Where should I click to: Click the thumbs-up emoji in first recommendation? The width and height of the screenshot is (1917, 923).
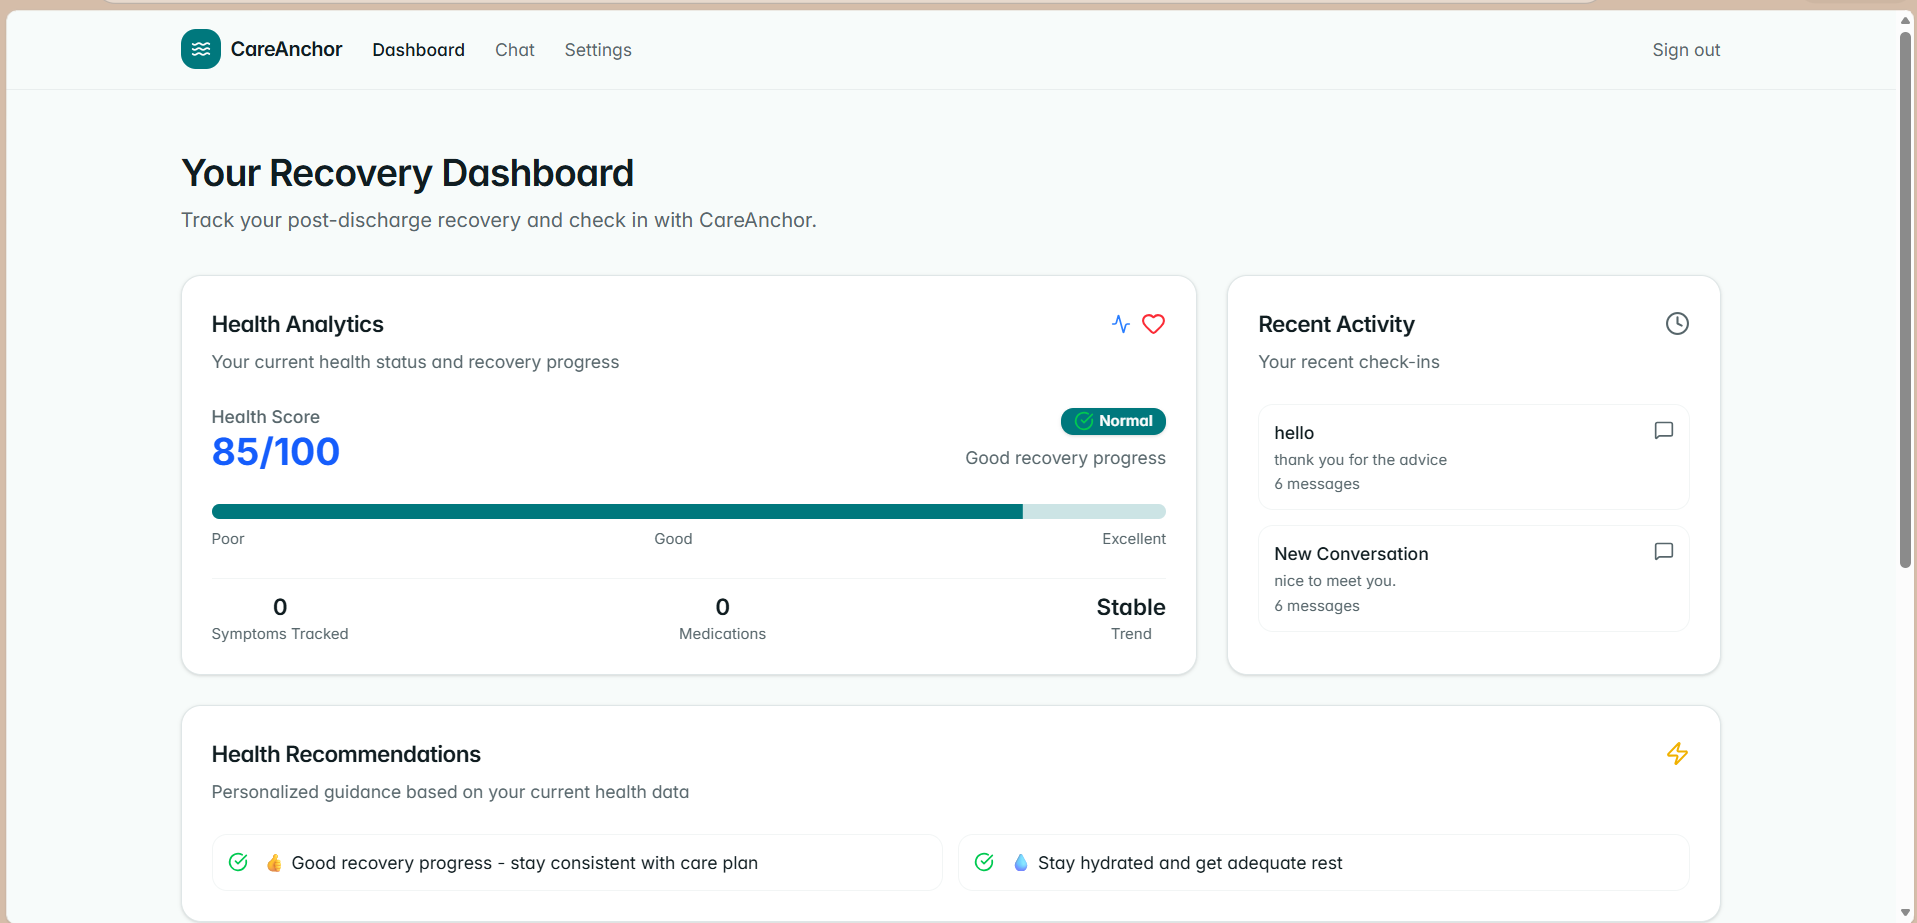coord(274,863)
